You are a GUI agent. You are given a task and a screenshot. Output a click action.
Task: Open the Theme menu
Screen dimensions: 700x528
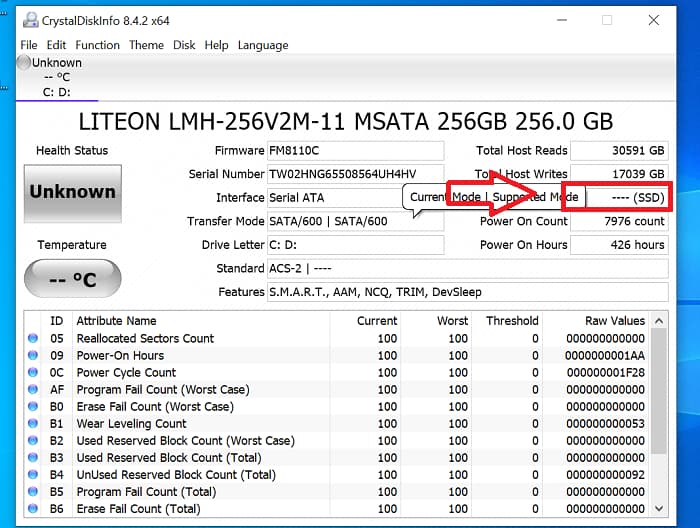point(146,45)
